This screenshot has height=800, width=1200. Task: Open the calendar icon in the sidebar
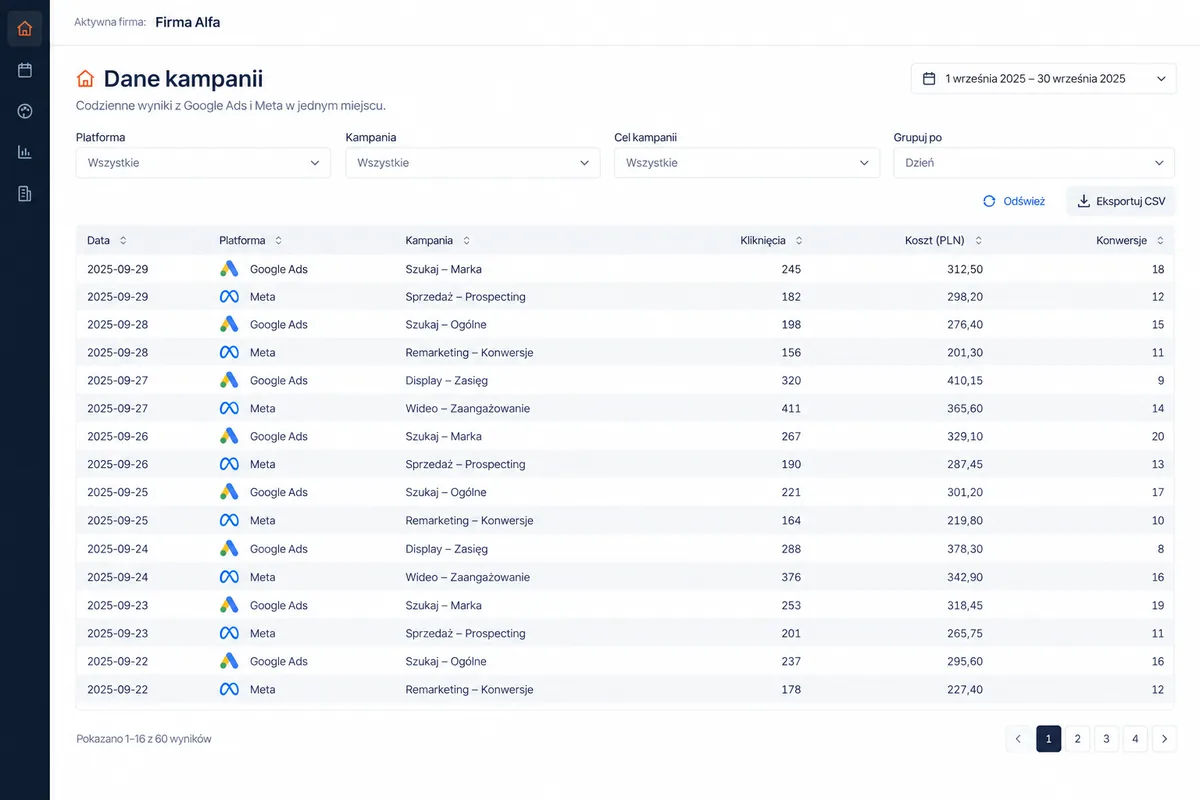click(x=25, y=70)
